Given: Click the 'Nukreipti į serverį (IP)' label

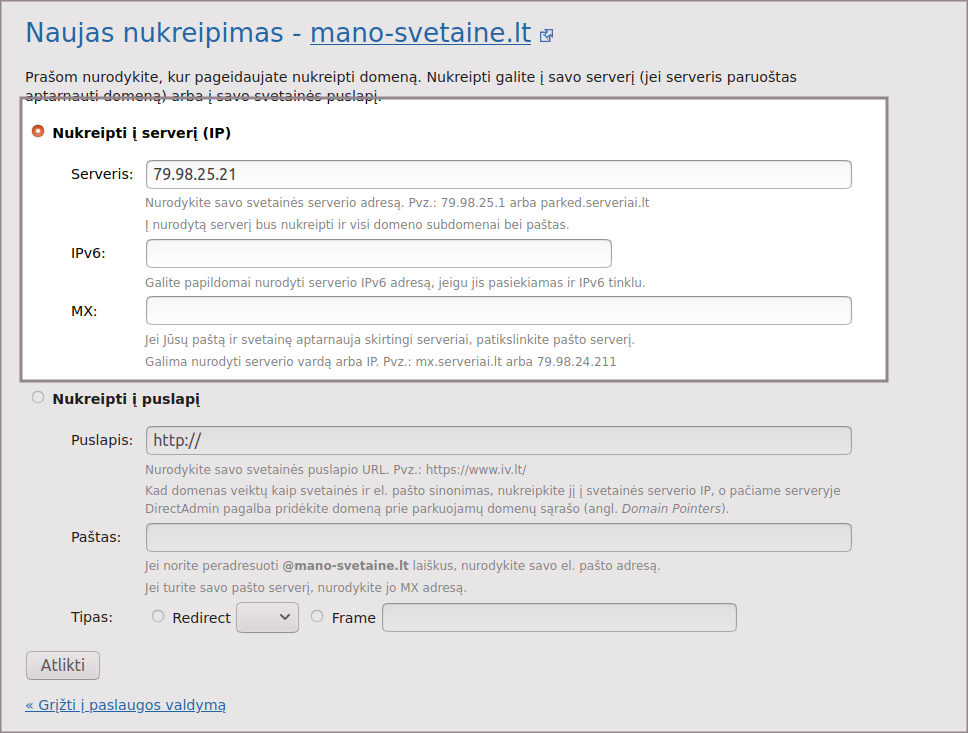Looking at the screenshot, I should 142,132.
